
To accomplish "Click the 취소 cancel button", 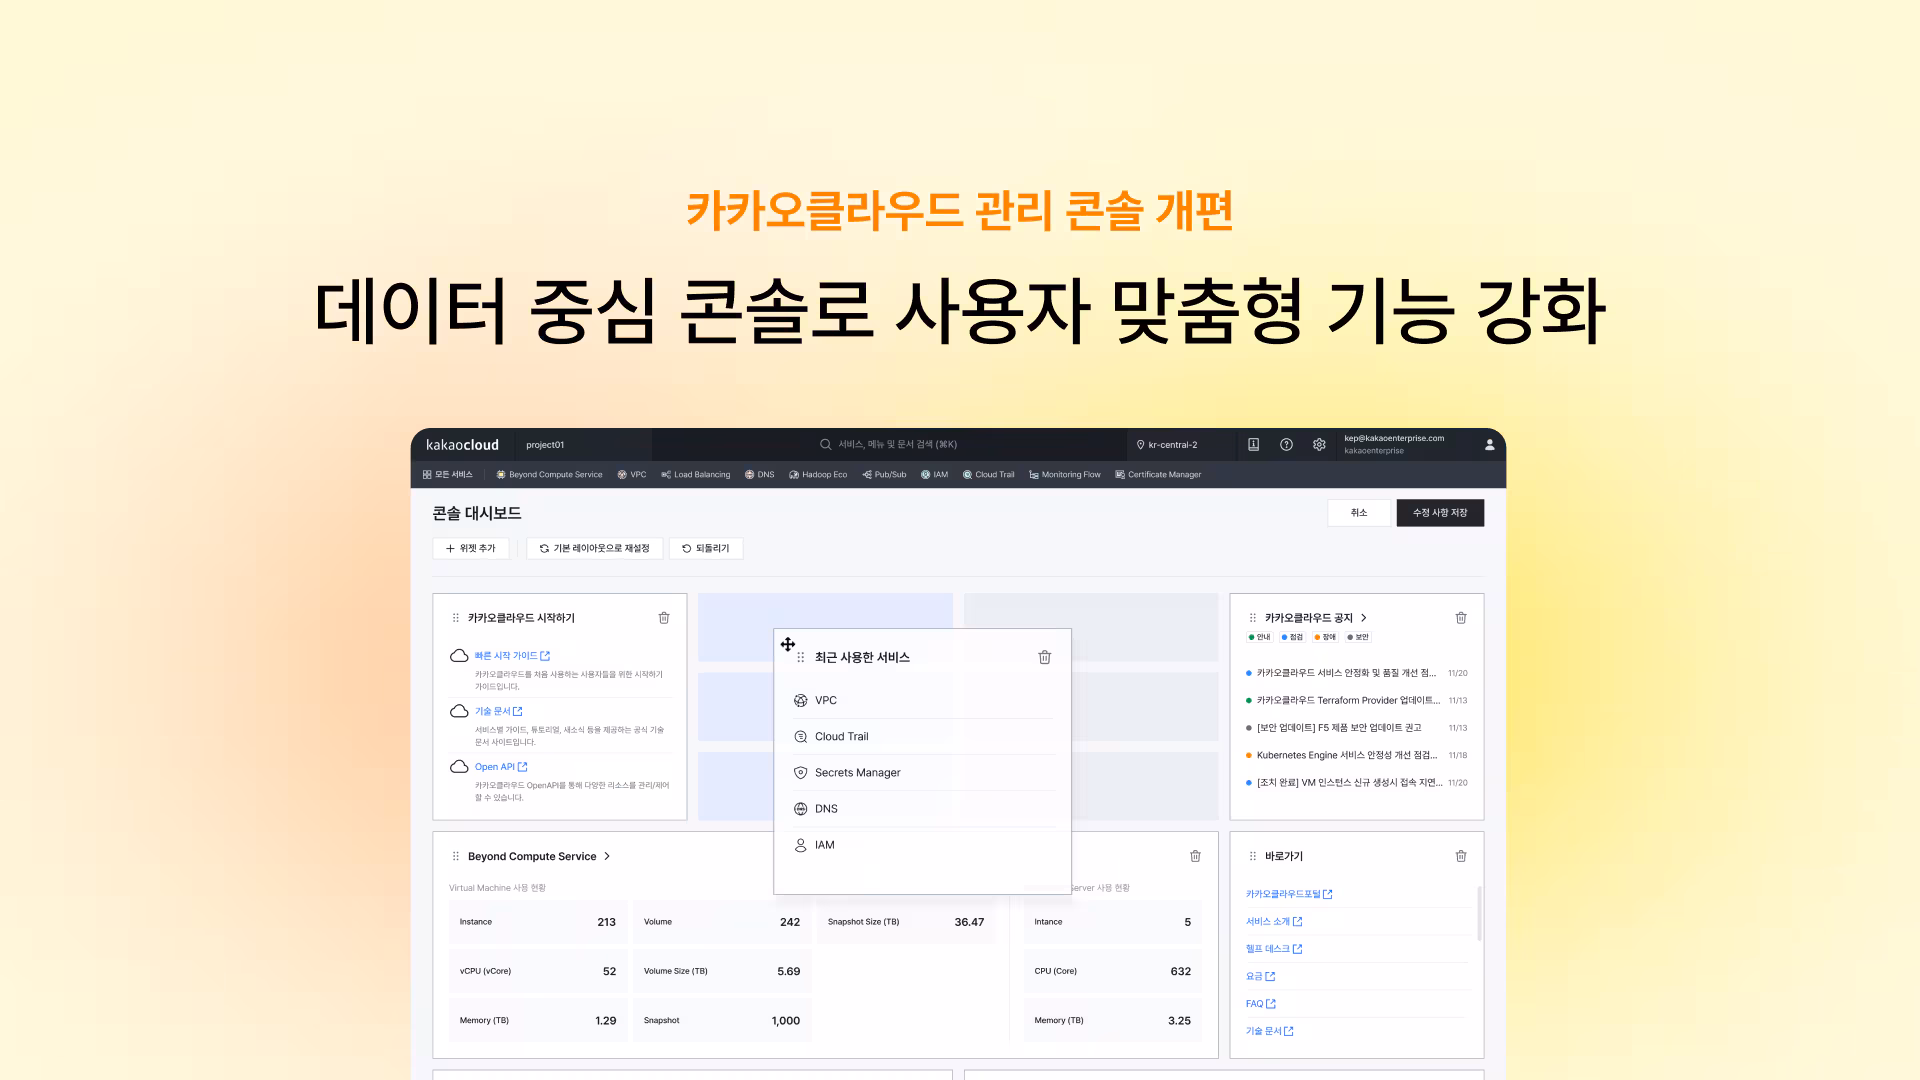I will (x=1358, y=513).
